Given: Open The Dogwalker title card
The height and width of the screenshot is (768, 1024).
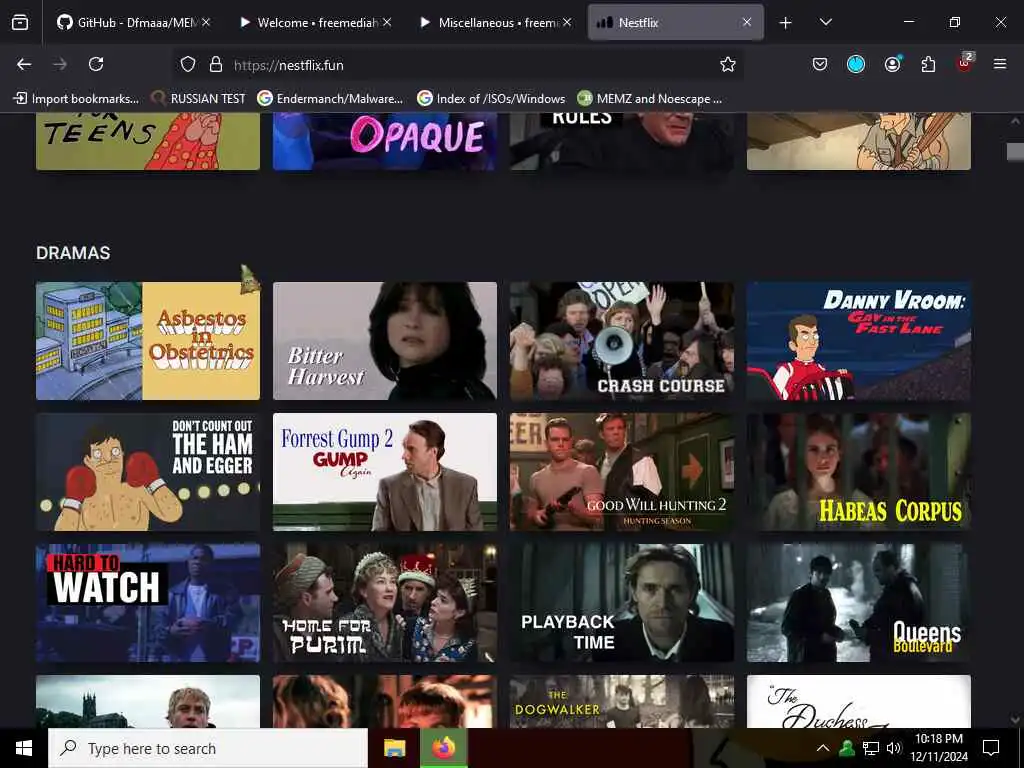Looking at the screenshot, I should click(x=622, y=701).
